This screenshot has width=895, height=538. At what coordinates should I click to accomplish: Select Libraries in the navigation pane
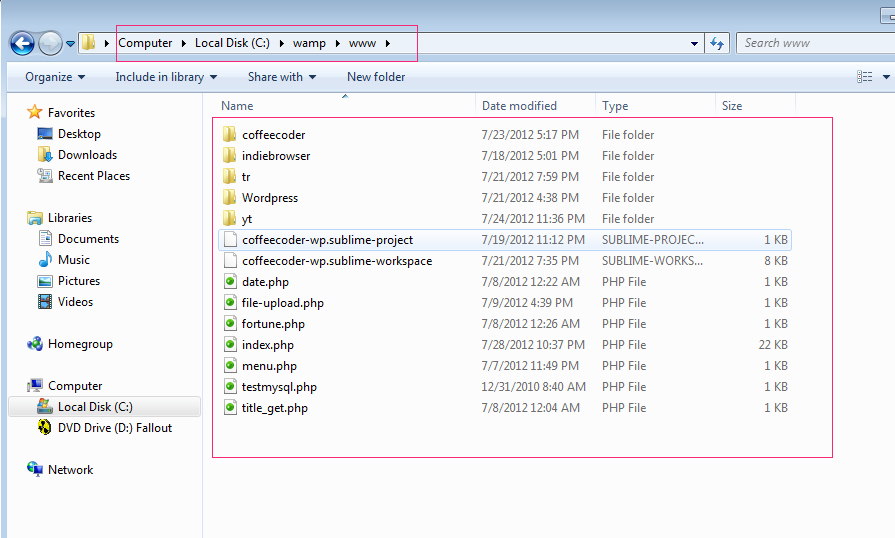70,218
